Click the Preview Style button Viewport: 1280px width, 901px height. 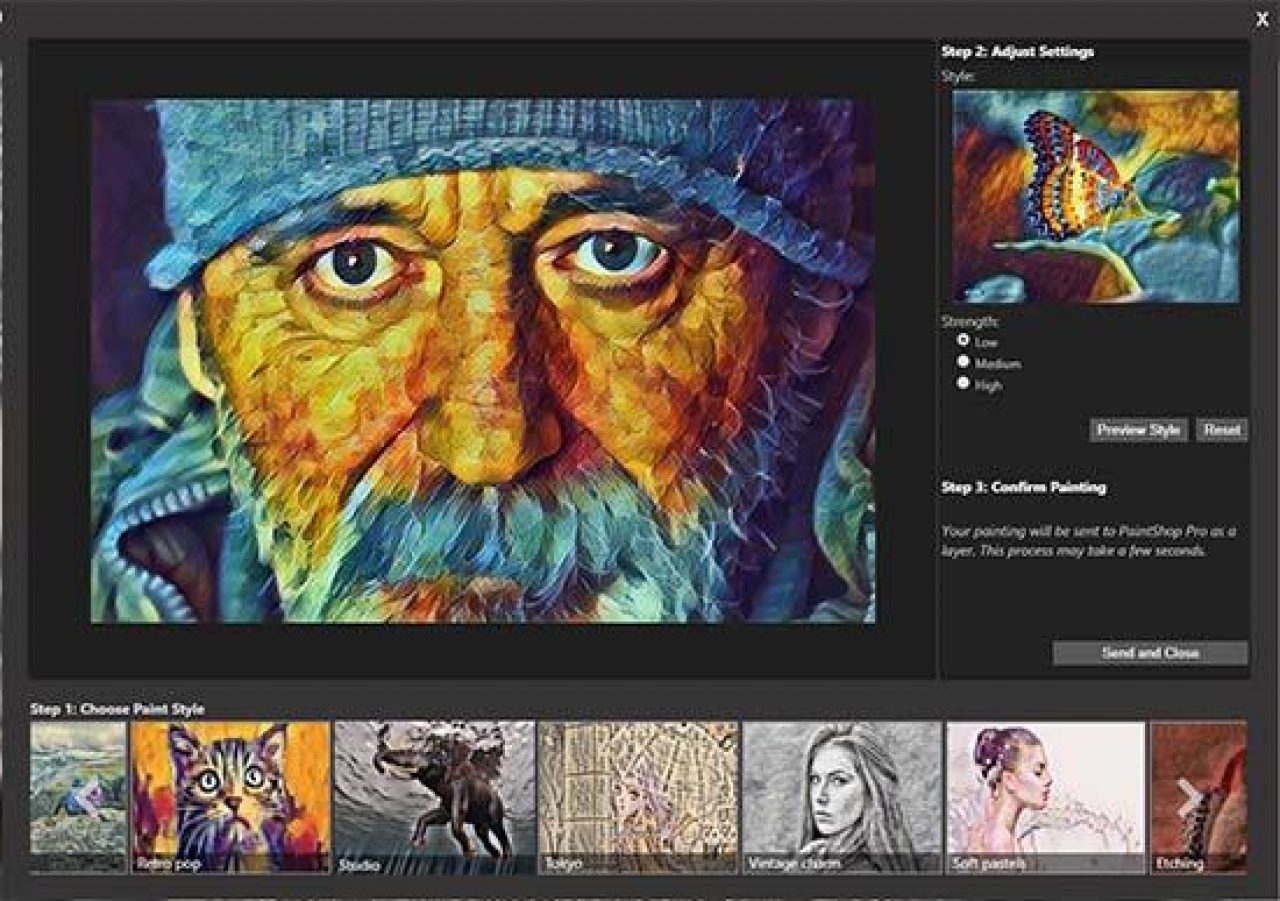pos(1137,429)
